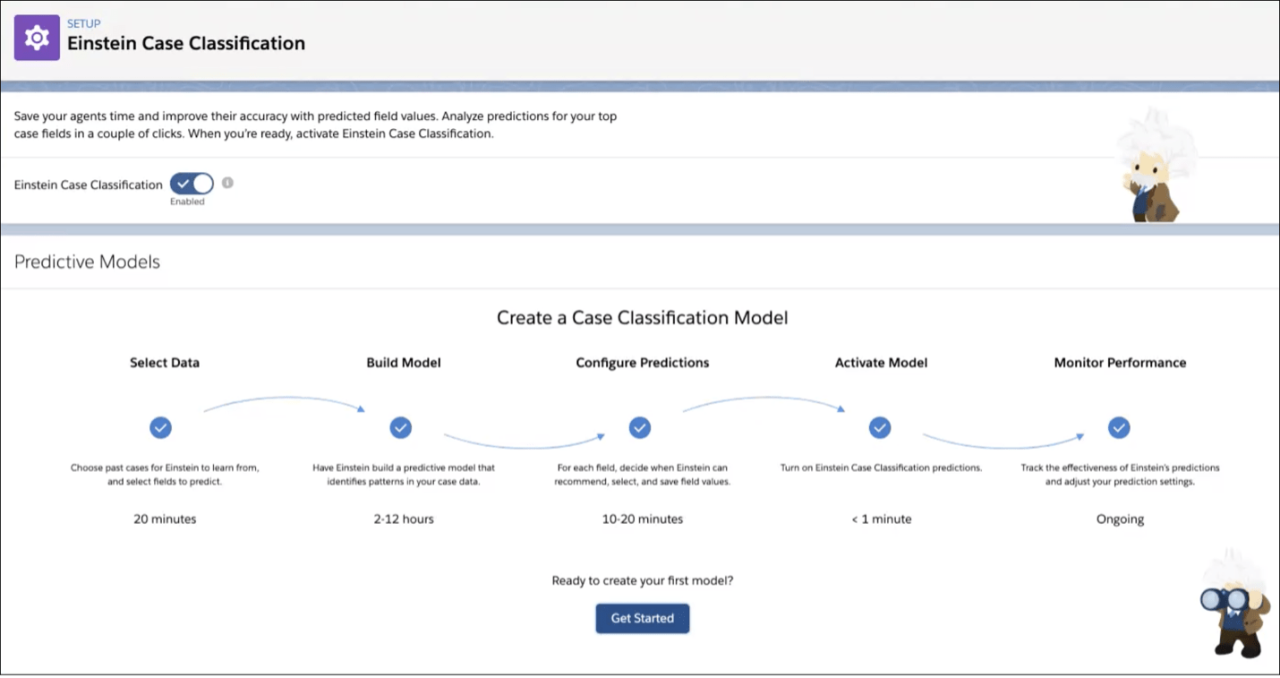Image resolution: width=1280 pixels, height=678 pixels.
Task: Click the 'Einstein Case Classification' page title
Action: 186,43
